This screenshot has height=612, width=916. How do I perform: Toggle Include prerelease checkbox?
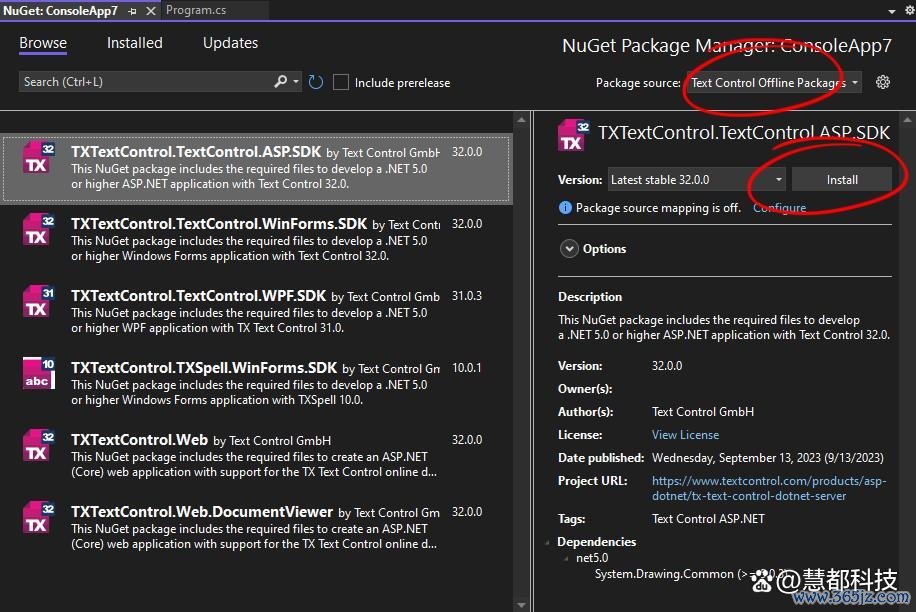pyautogui.click(x=341, y=82)
